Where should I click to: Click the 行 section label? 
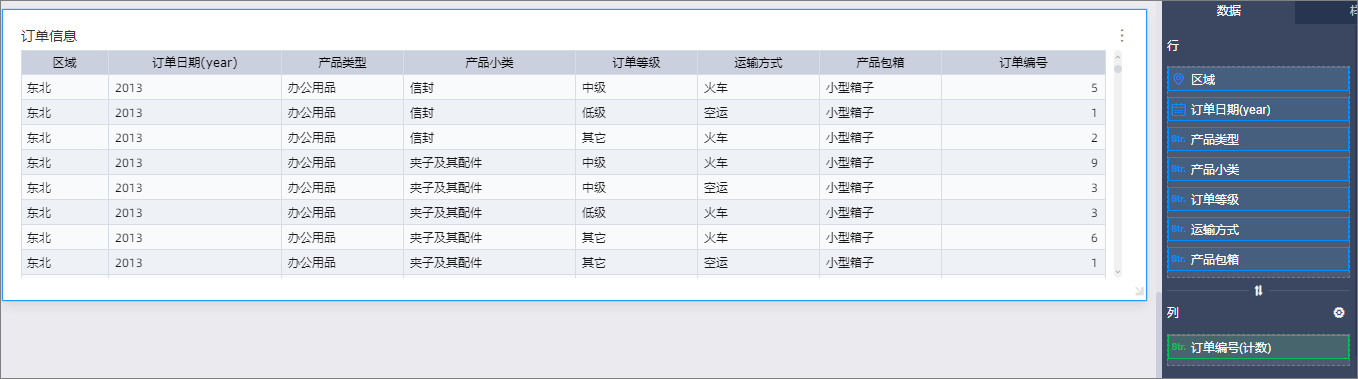[x=1172, y=46]
